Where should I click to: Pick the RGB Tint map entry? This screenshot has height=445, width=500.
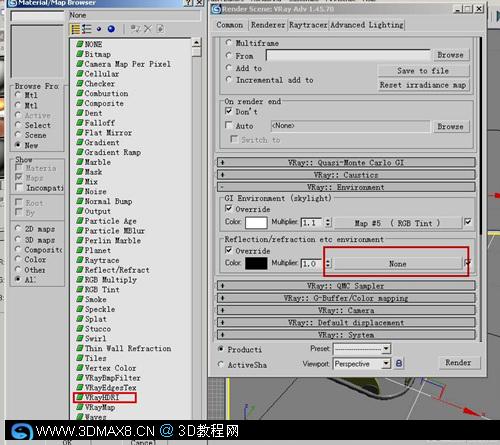coord(102,290)
